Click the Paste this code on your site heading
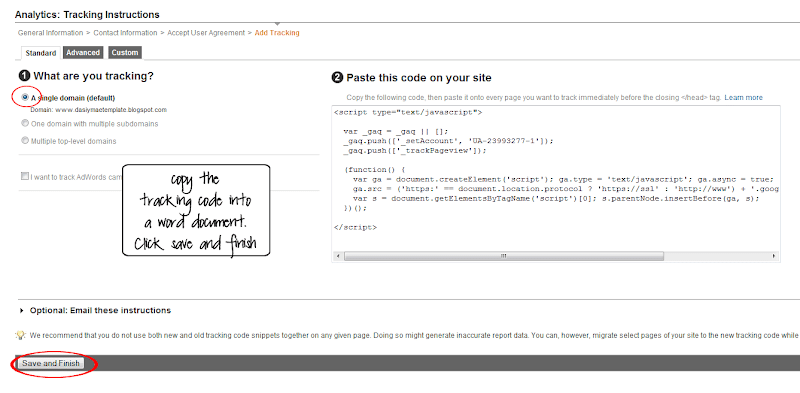800x393 pixels. point(418,78)
